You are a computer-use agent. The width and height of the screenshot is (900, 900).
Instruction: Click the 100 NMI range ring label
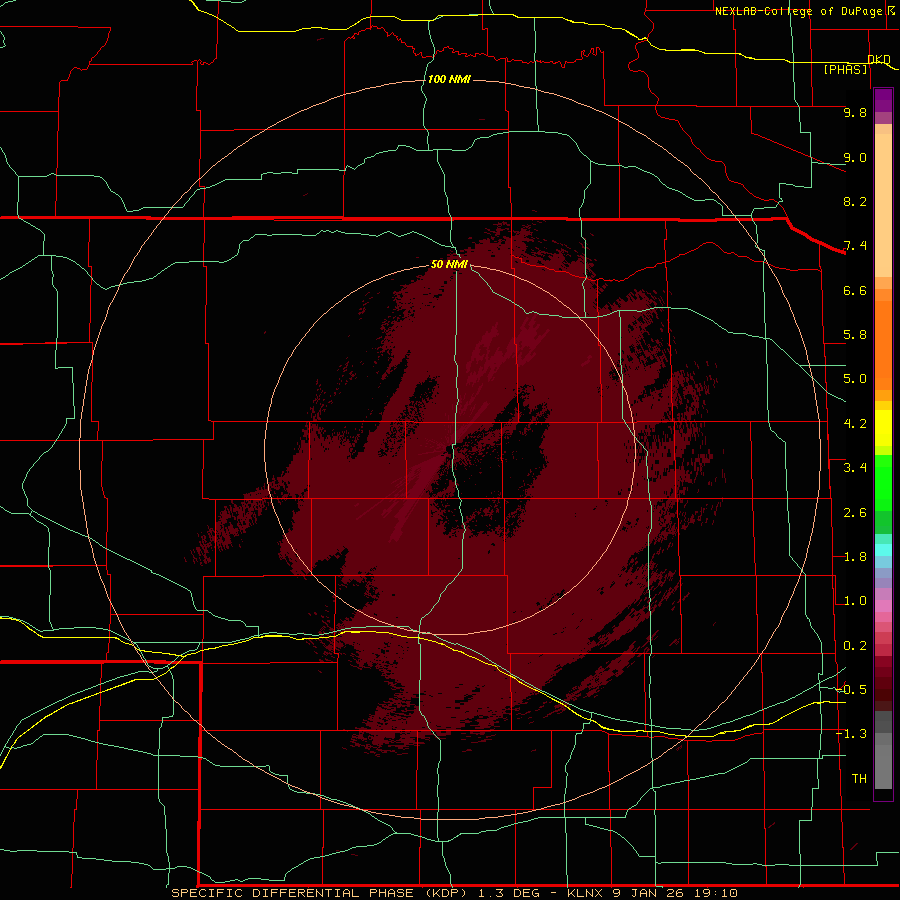(449, 79)
